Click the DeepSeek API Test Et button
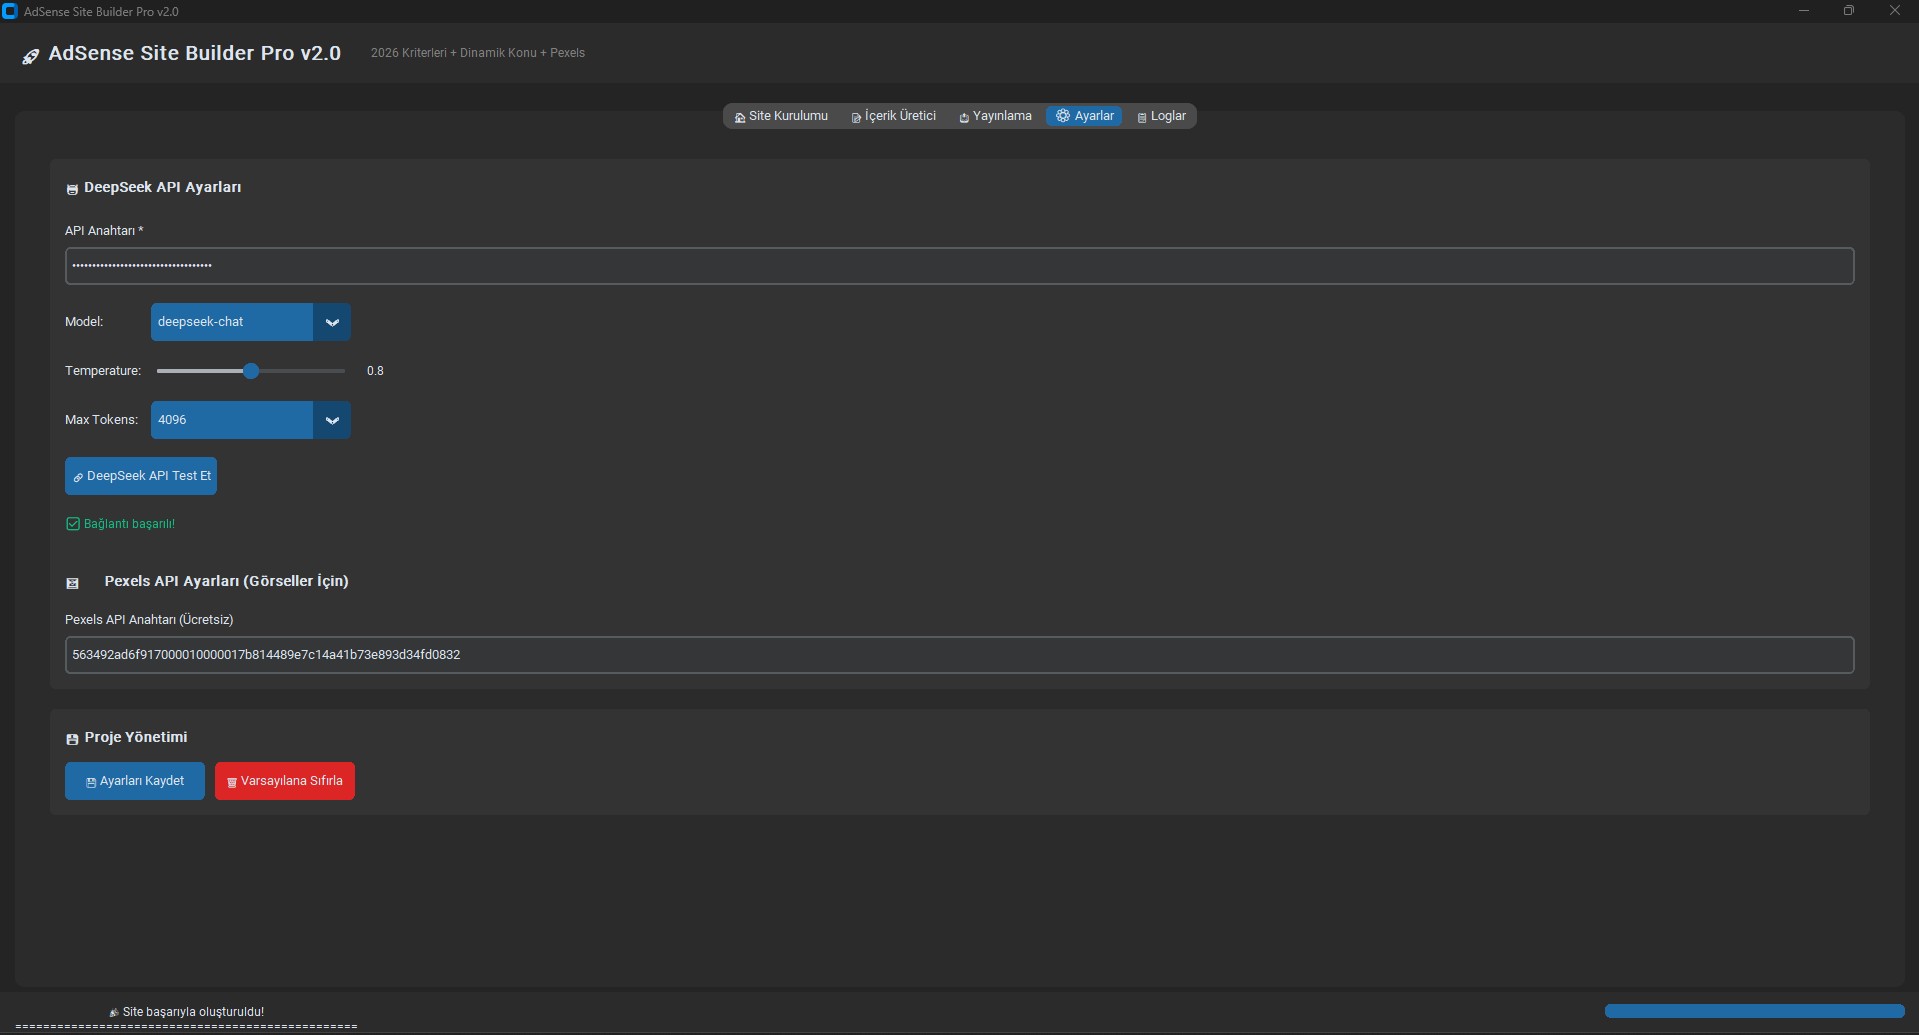 [x=141, y=476]
